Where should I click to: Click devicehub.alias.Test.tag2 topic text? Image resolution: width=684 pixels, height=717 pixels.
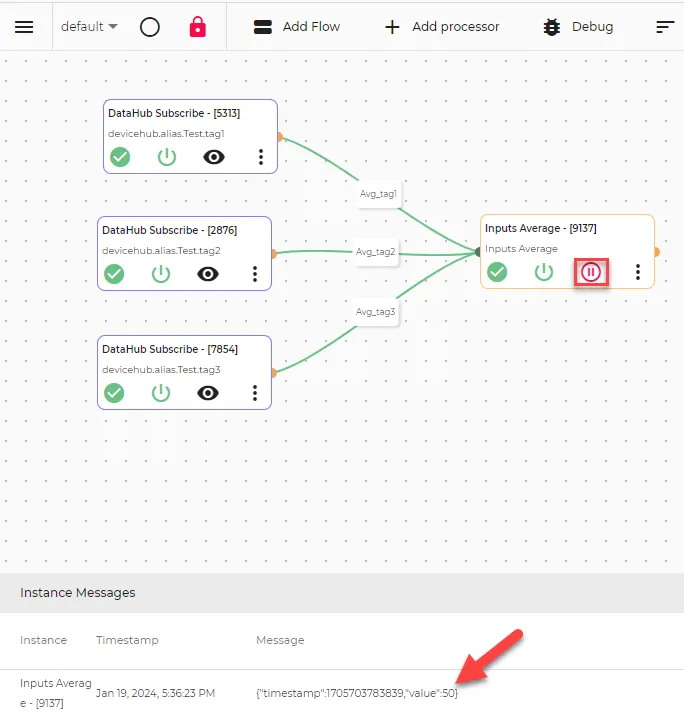161,251
